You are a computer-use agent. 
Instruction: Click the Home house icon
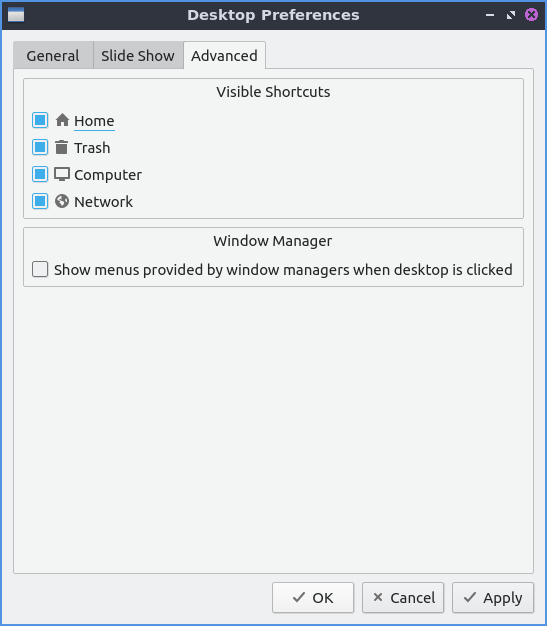click(62, 120)
